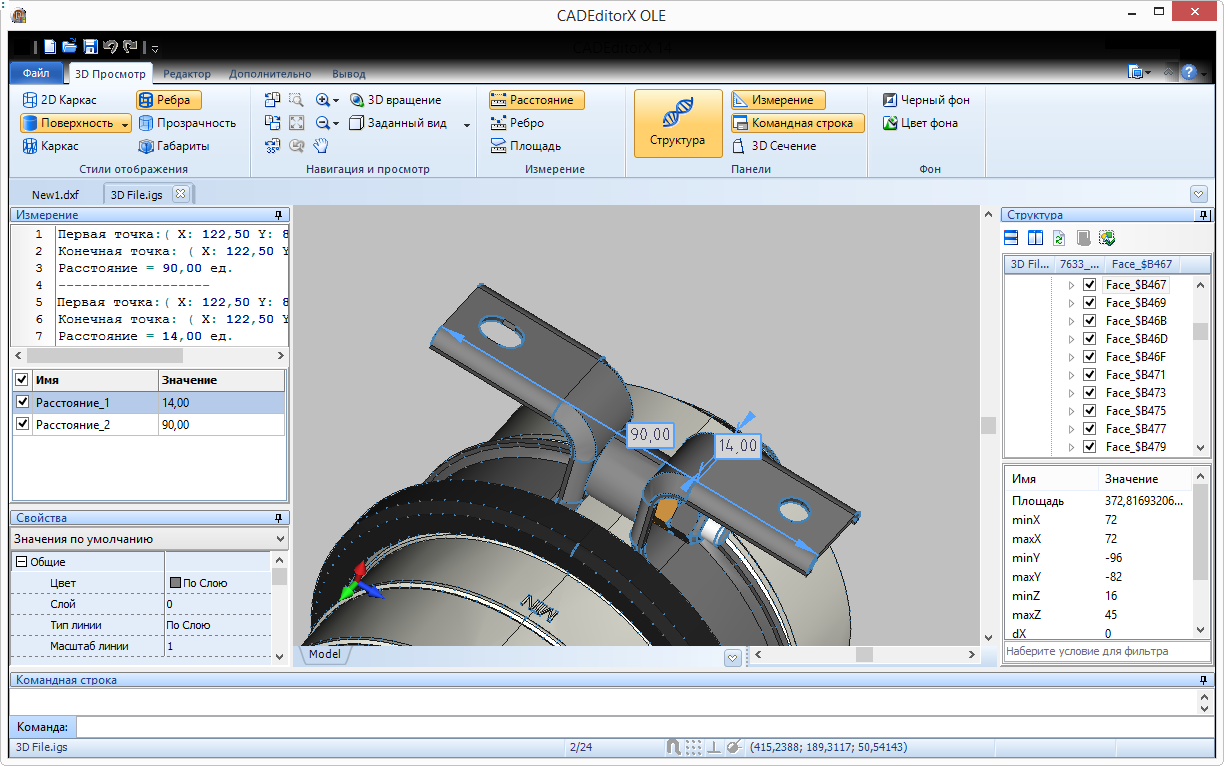Click the Черный фон background option
This screenshot has height=766, width=1224.
925,100
